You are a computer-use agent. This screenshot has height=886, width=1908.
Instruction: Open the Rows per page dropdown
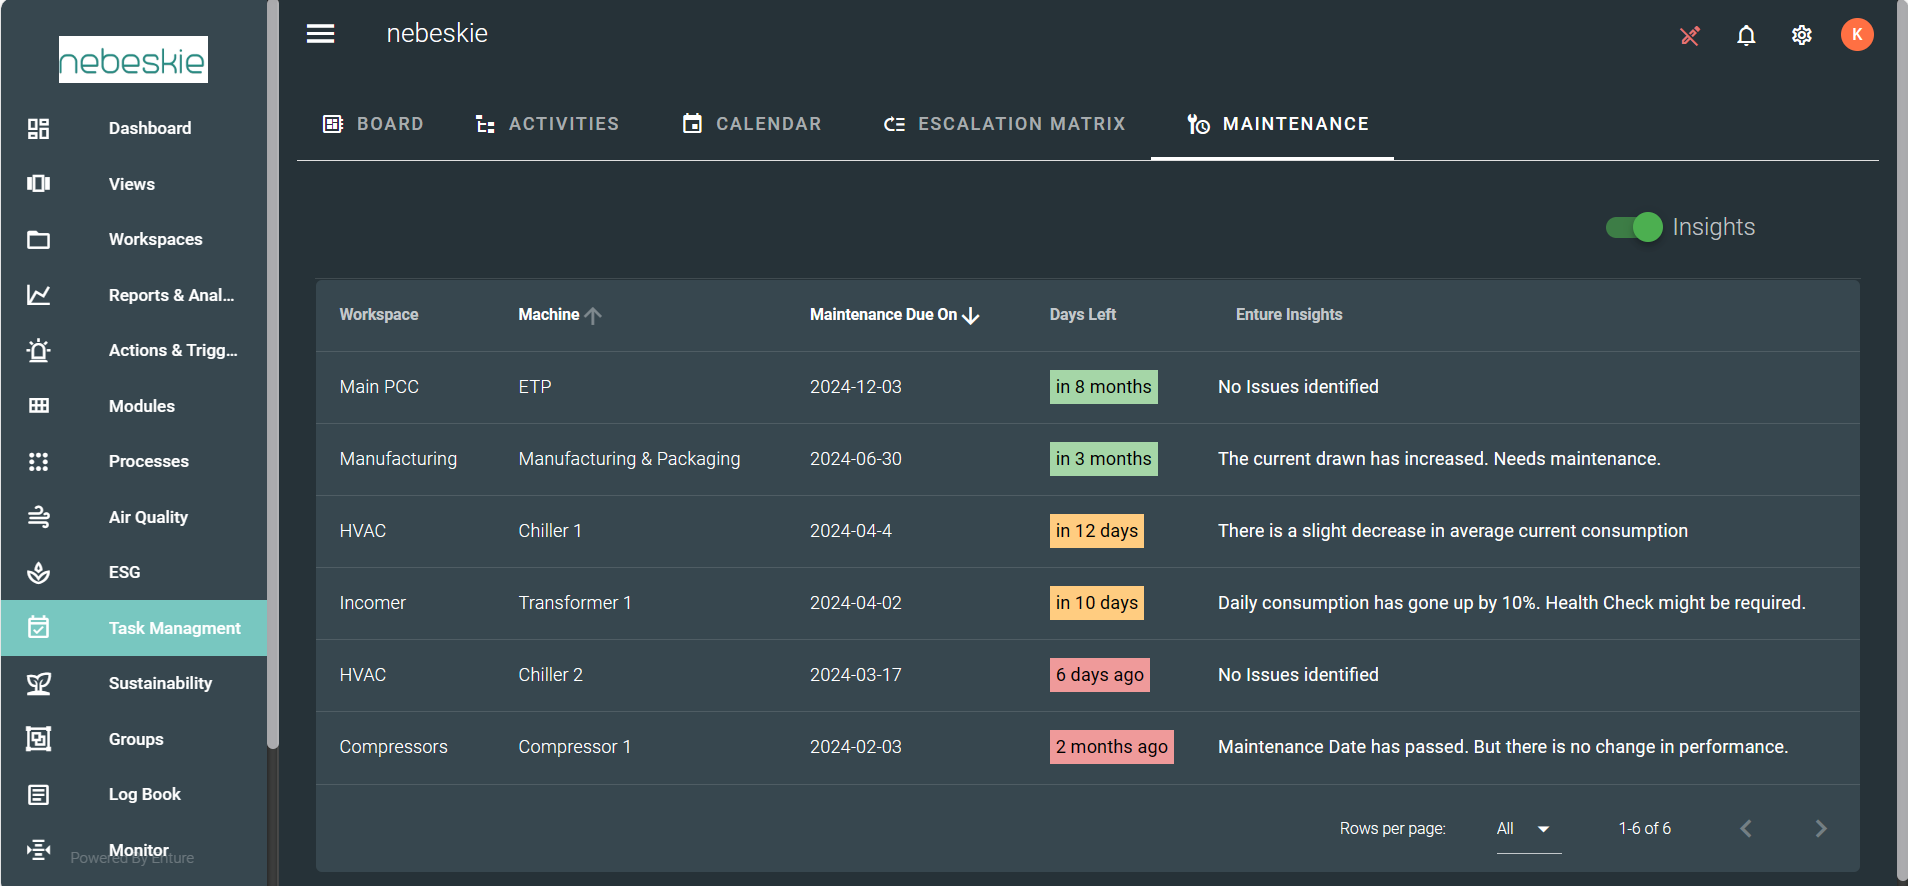[1528, 829]
